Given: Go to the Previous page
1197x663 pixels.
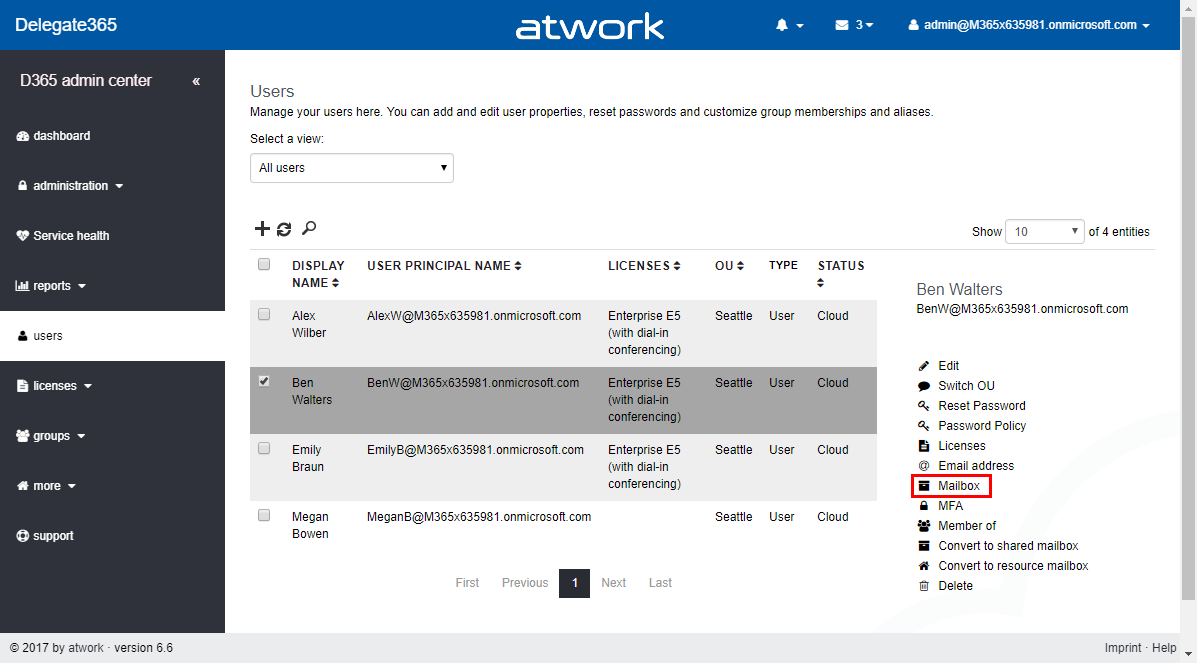Looking at the screenshot, I should coord(525,583).
